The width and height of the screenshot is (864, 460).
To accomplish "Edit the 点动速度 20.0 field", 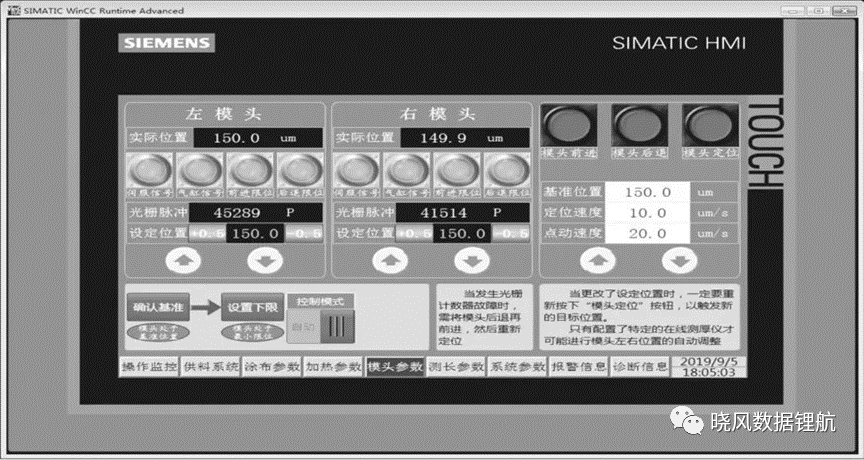I will tap(648, 233).
